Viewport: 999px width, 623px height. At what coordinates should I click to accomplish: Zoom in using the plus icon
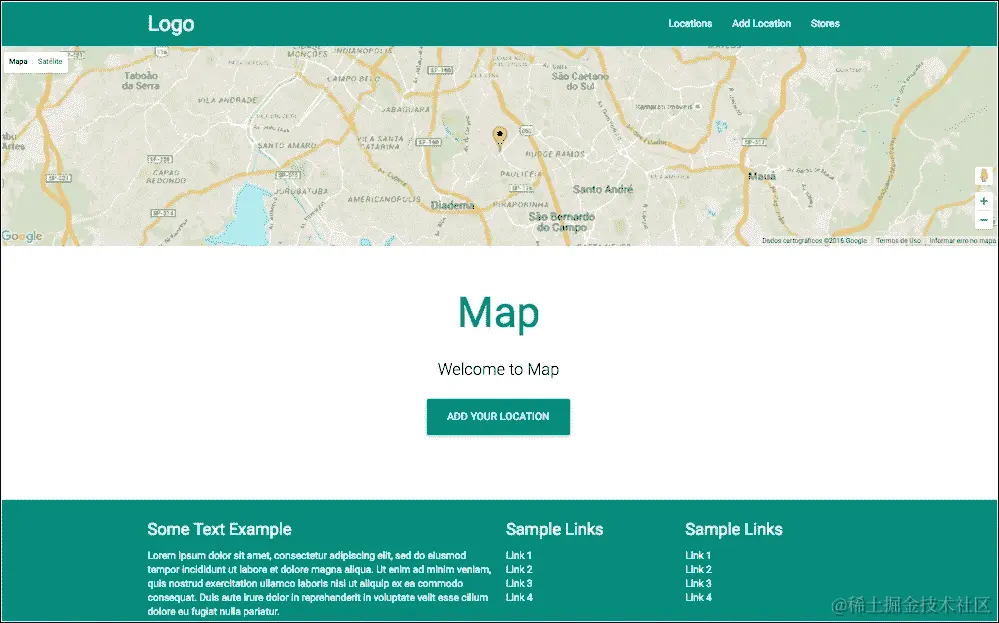click(983, 200)
